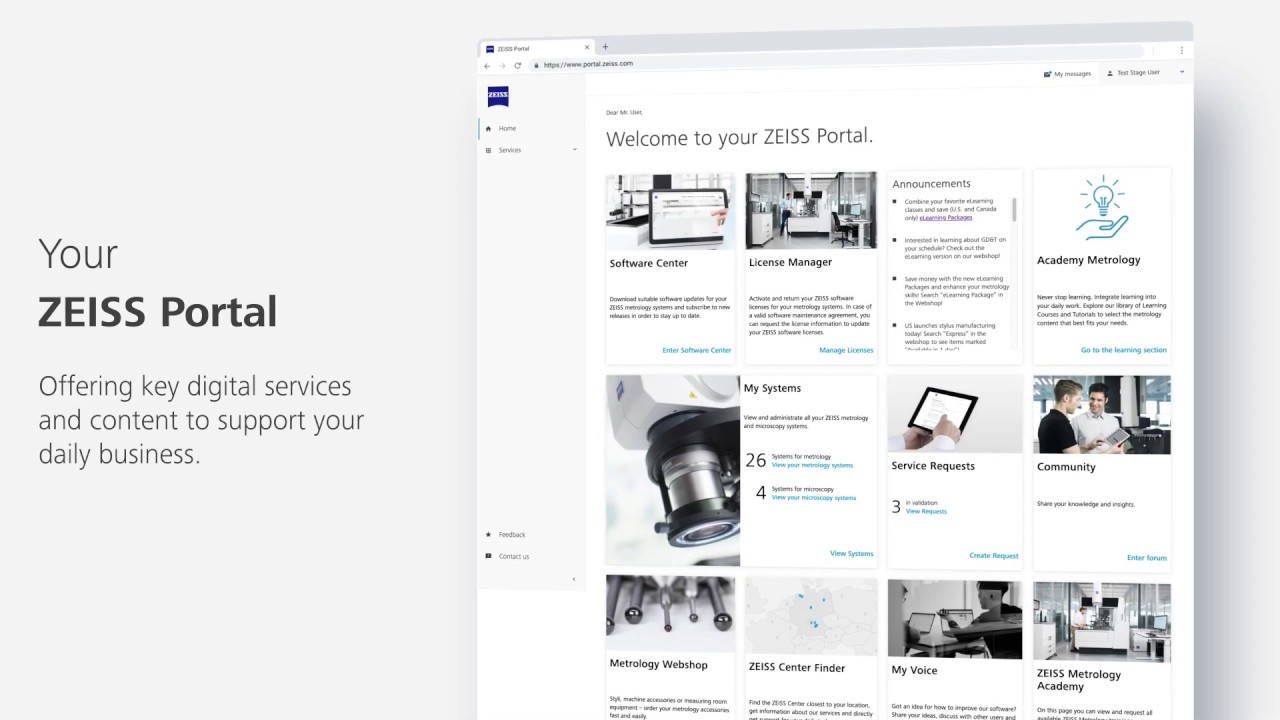Screen dimensions: 1280x720
Task: Click the Announcements heading
Action: coord(931,184)
